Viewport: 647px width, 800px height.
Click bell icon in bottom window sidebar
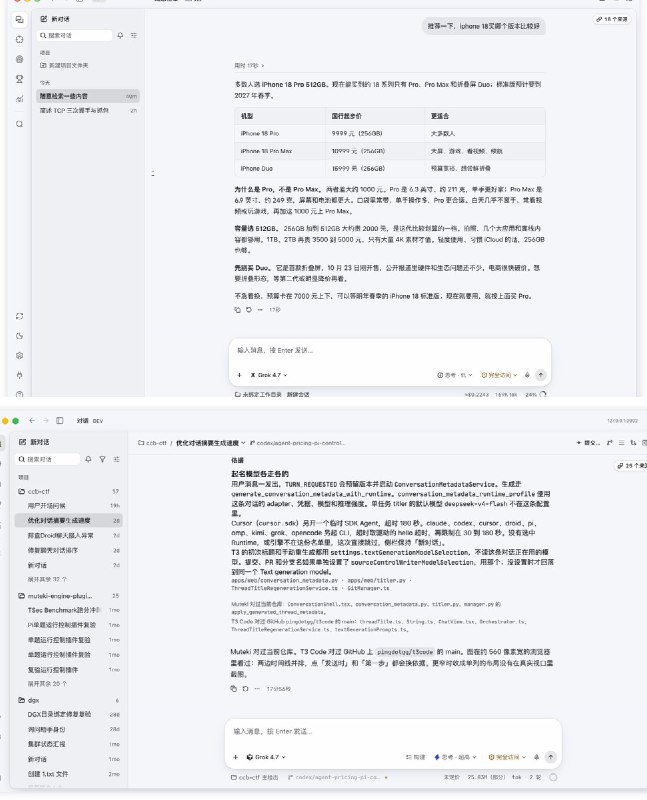[88, 459]
